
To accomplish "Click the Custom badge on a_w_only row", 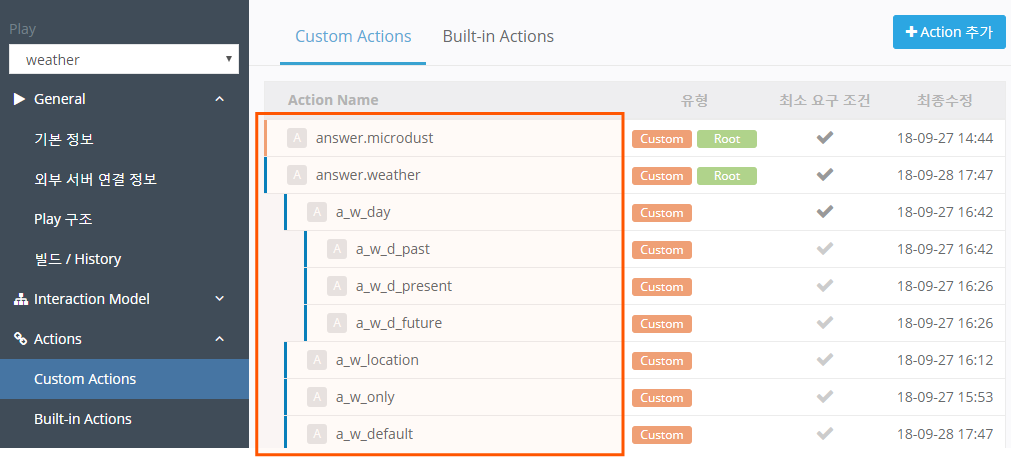I will point(662,398).
